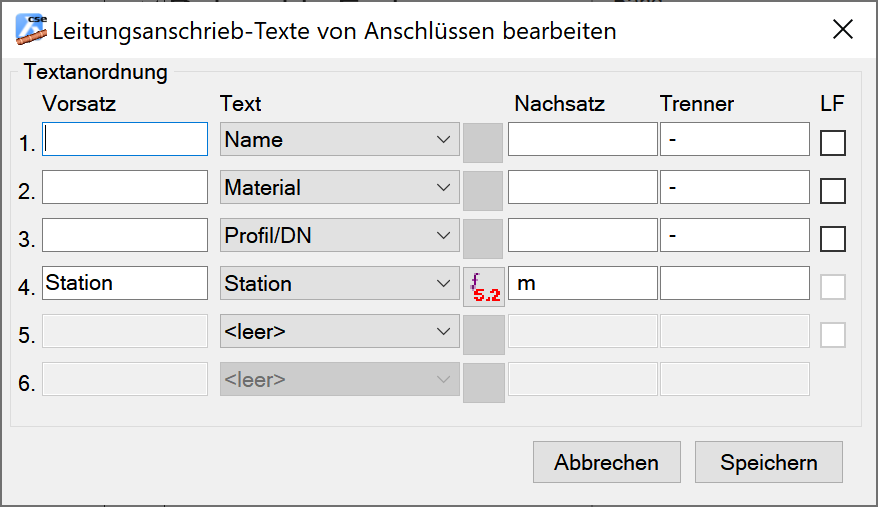Click the gray format button beside Profil/DN
This screenshot has width=878, height=507.
[x=484, y=238]
